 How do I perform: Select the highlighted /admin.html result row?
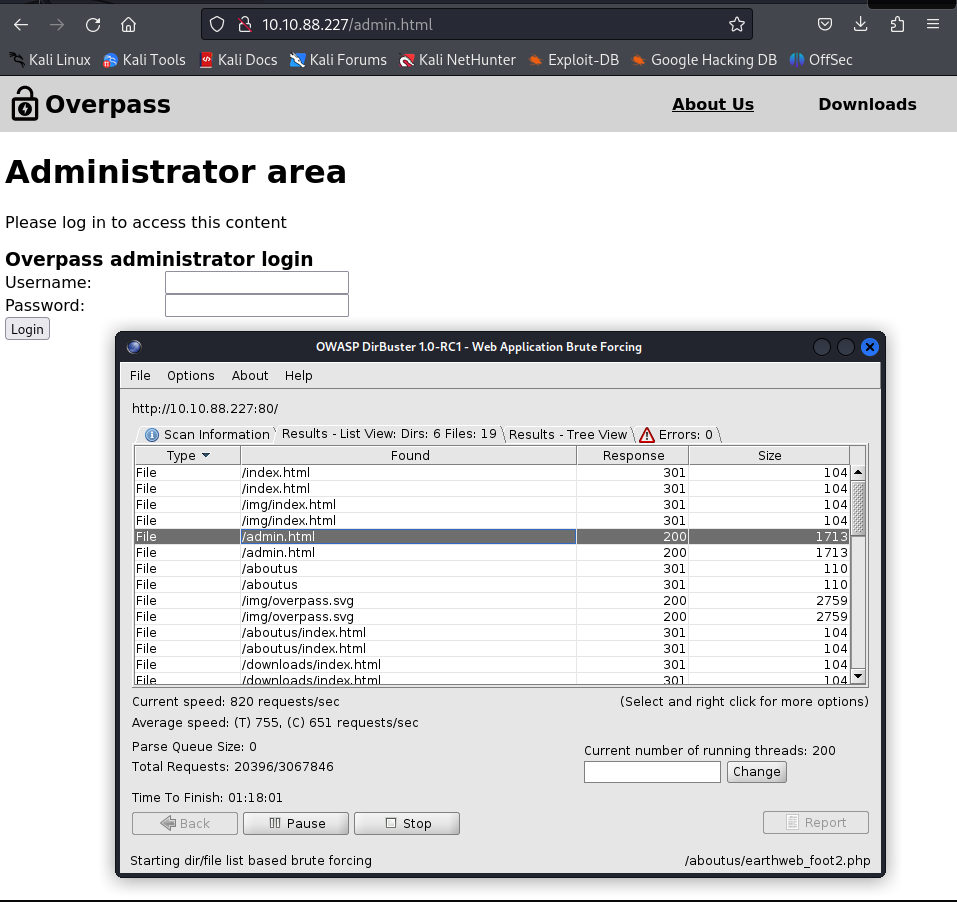[x=491, y=536]
